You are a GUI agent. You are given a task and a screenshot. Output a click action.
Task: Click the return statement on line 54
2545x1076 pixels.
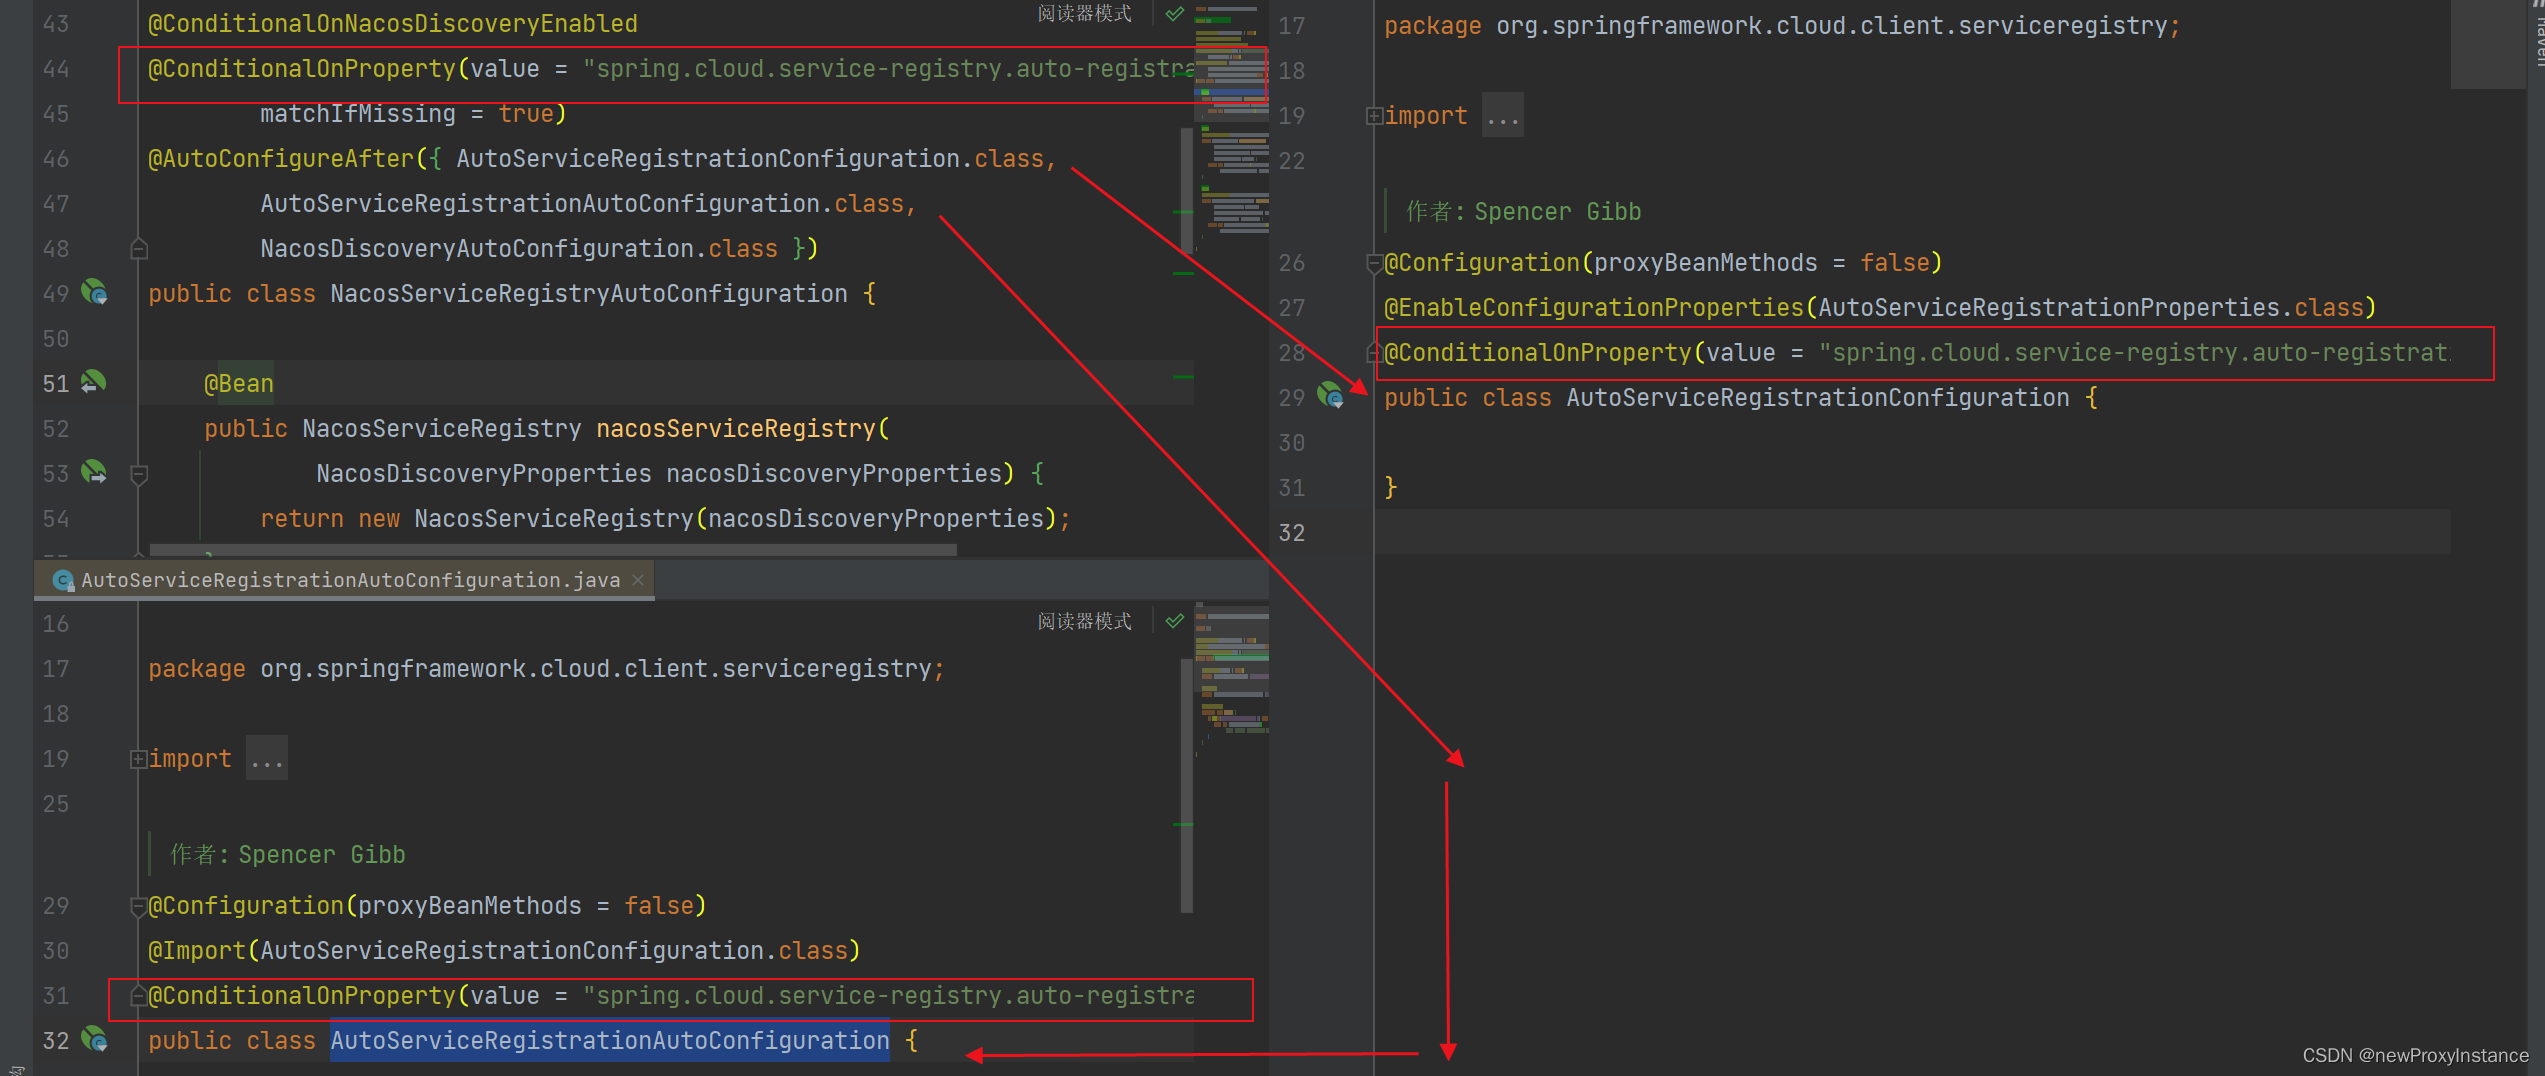[x=665, y=518]
